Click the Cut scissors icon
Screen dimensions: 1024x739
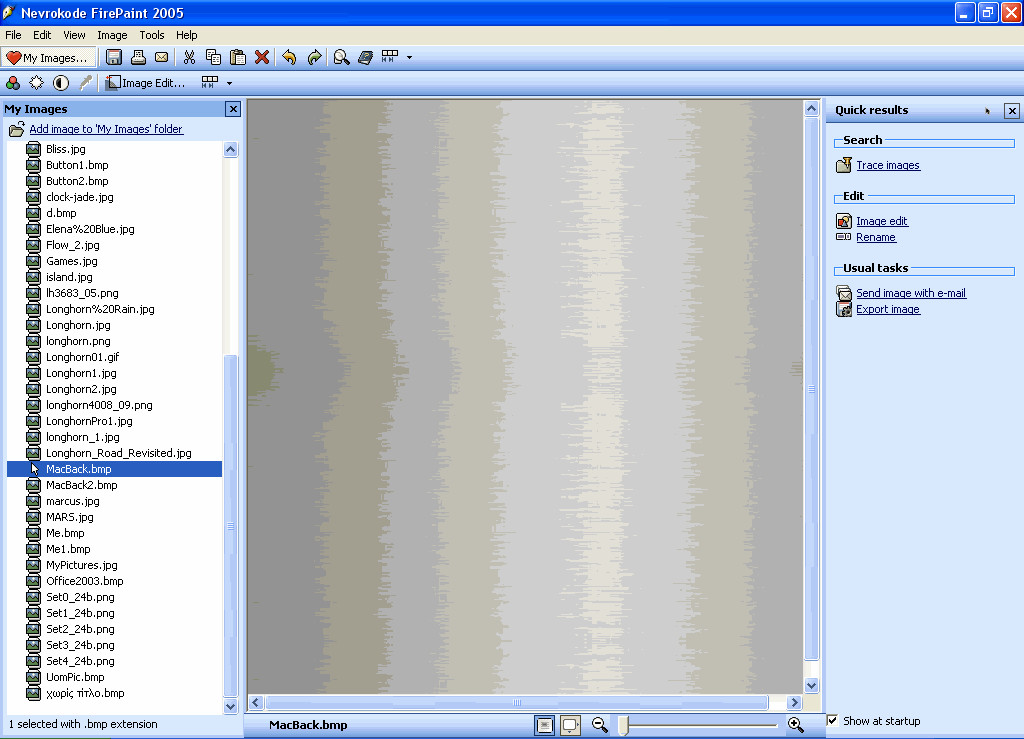tap(189, 57)
